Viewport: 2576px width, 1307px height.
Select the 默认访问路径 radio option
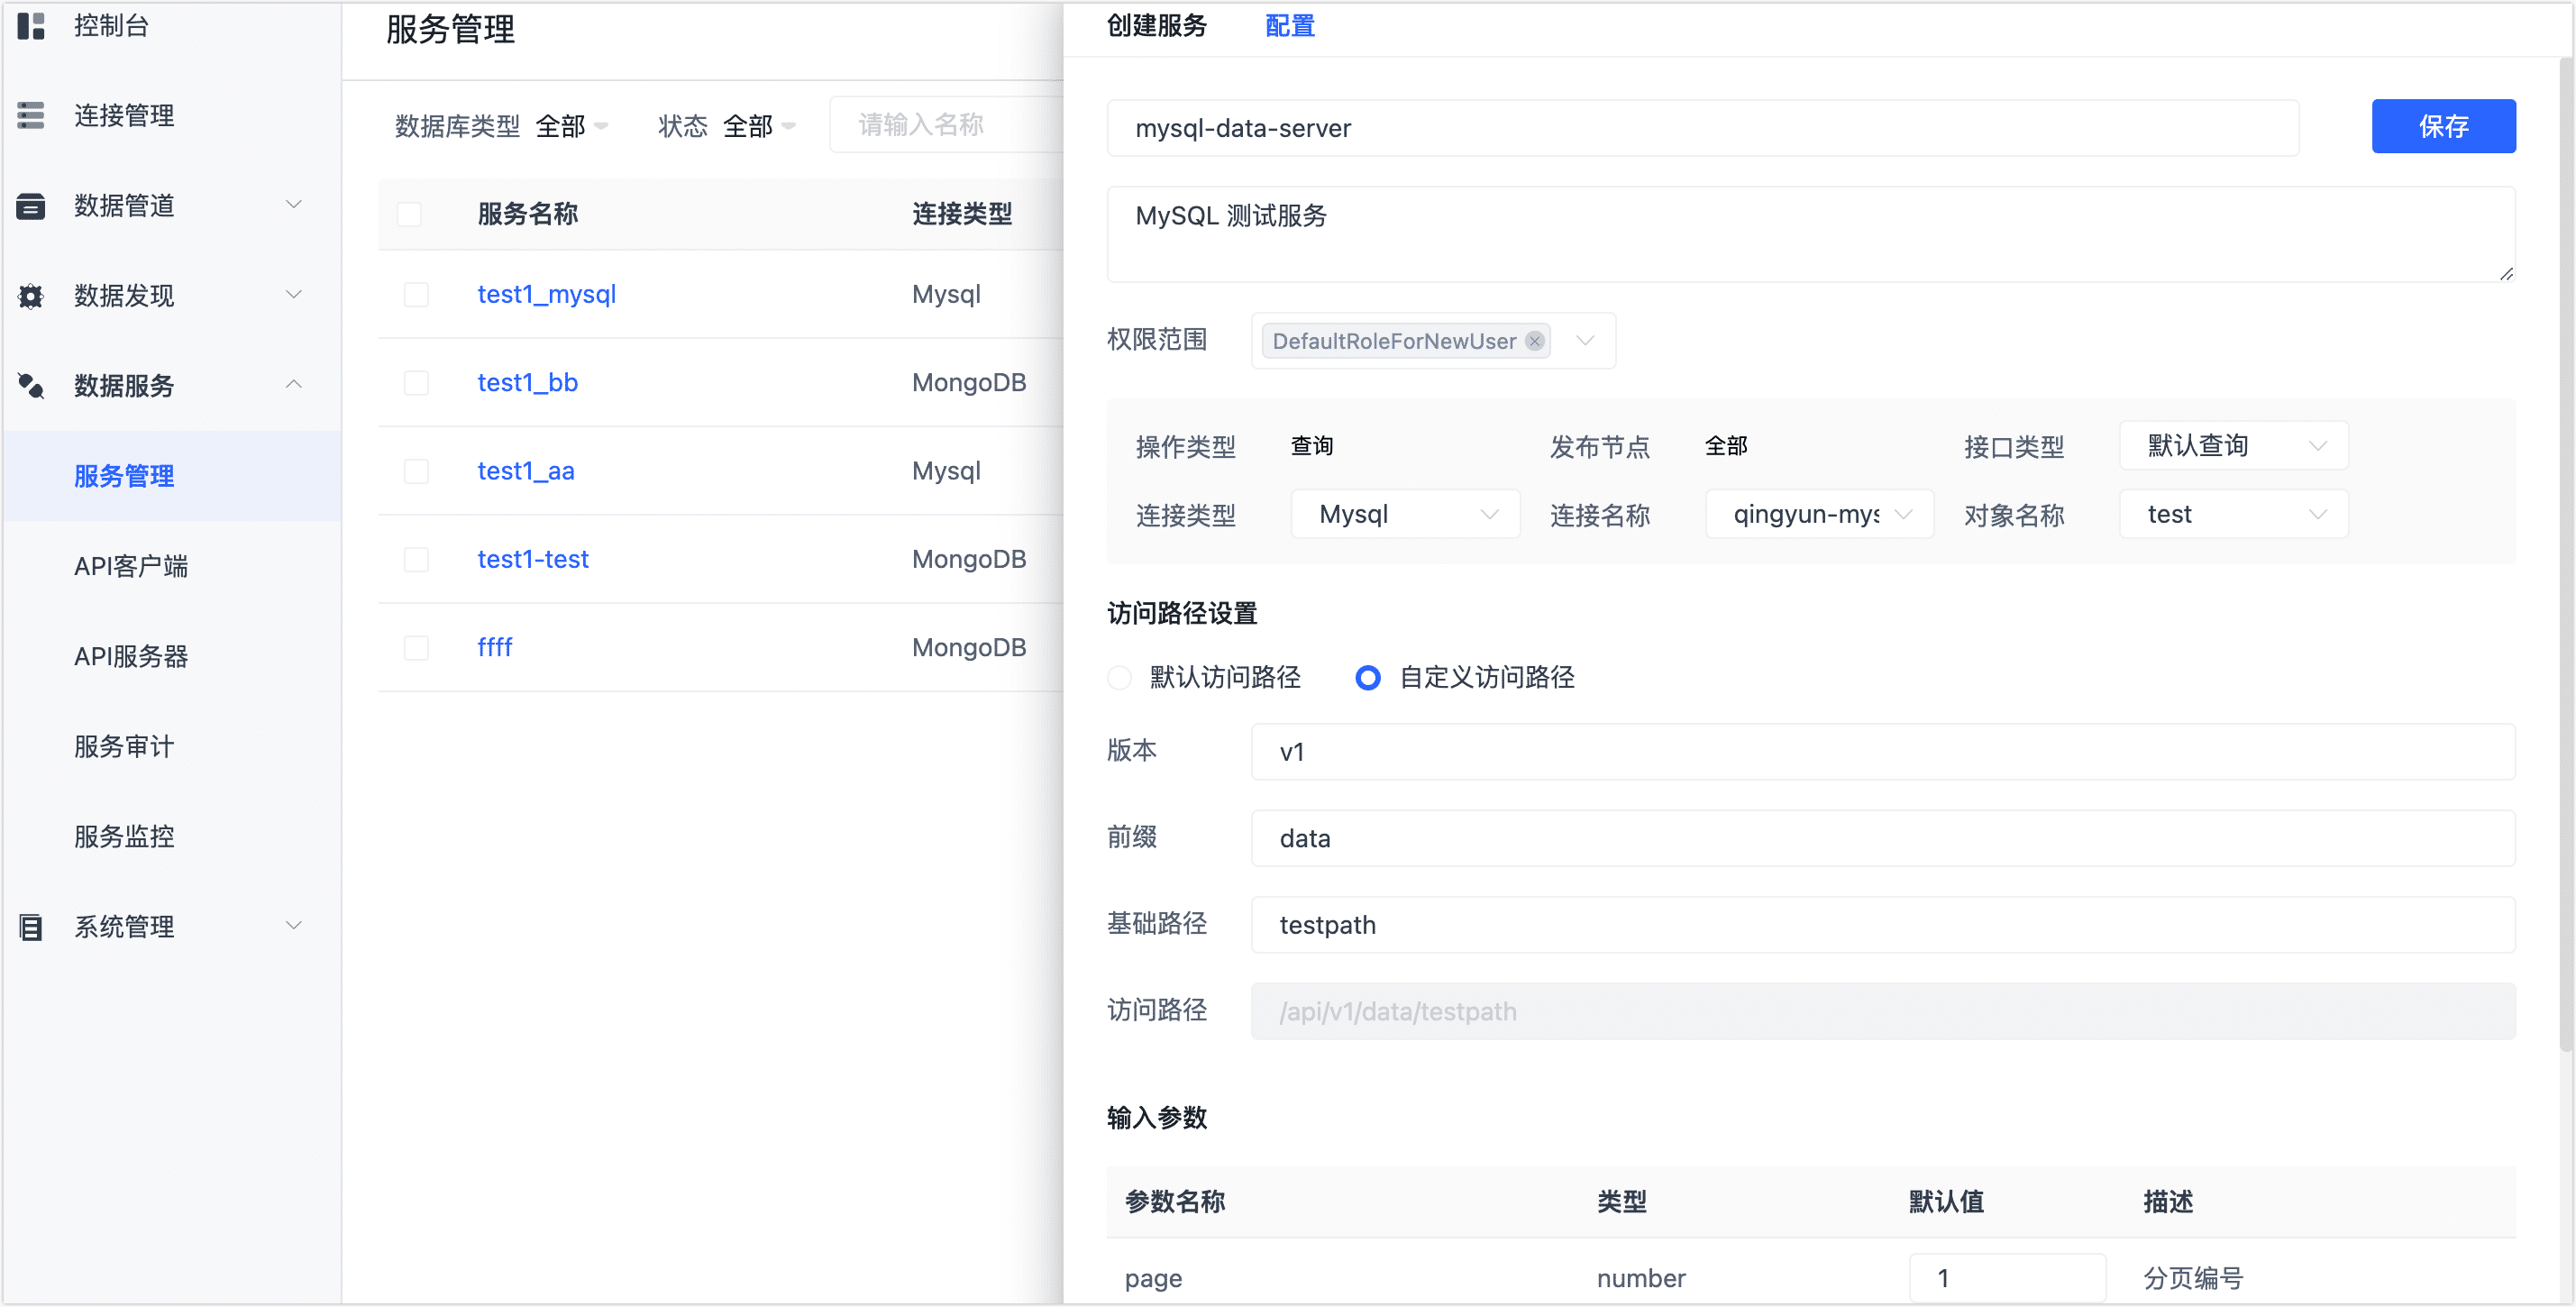click(1120, 678)
